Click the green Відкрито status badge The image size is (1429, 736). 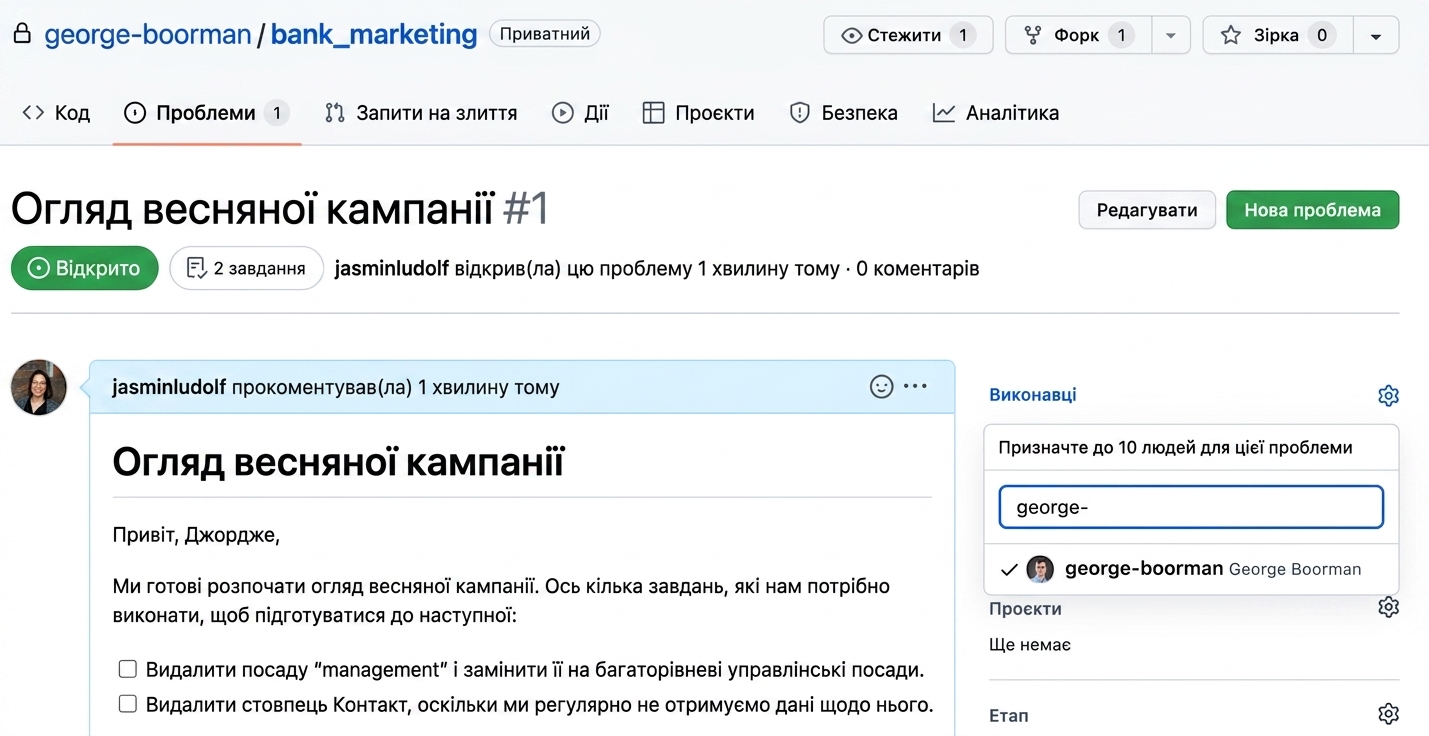tap(85, 268)
